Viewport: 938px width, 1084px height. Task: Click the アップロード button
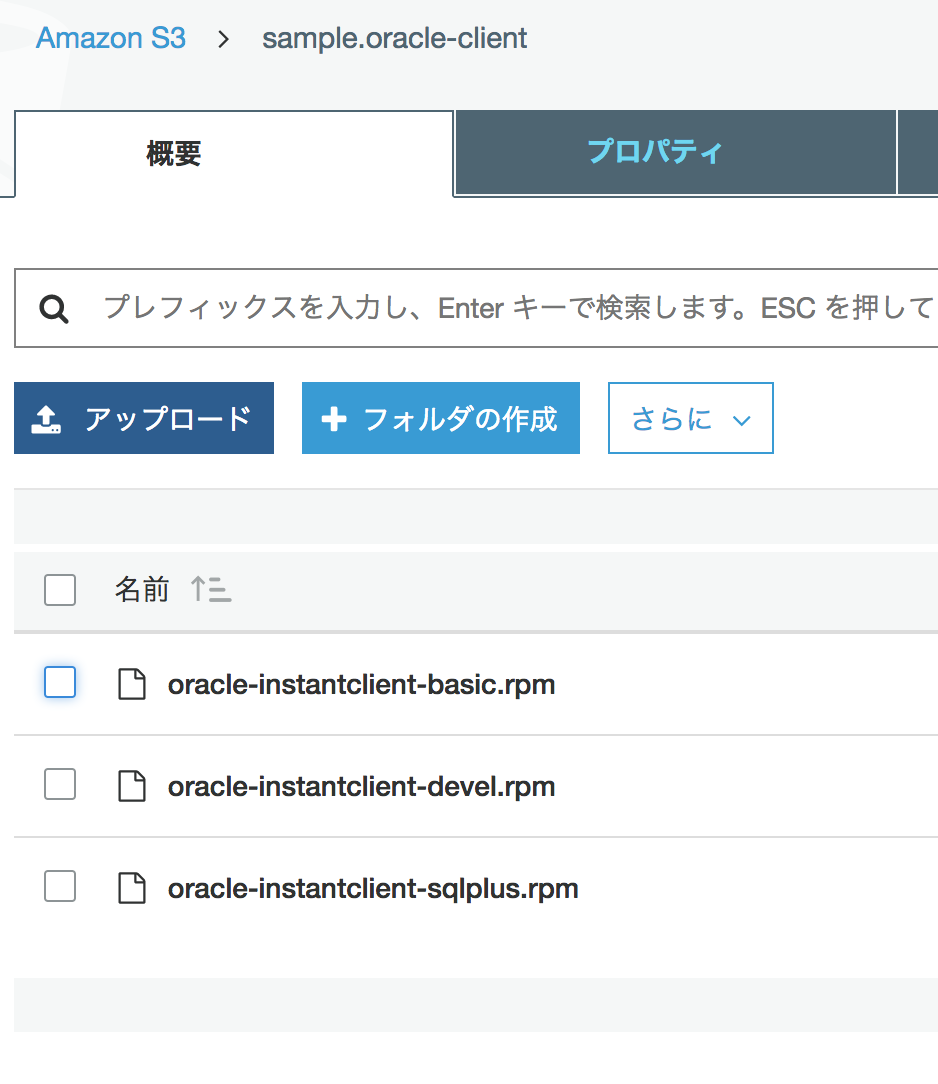coord(144,418)
